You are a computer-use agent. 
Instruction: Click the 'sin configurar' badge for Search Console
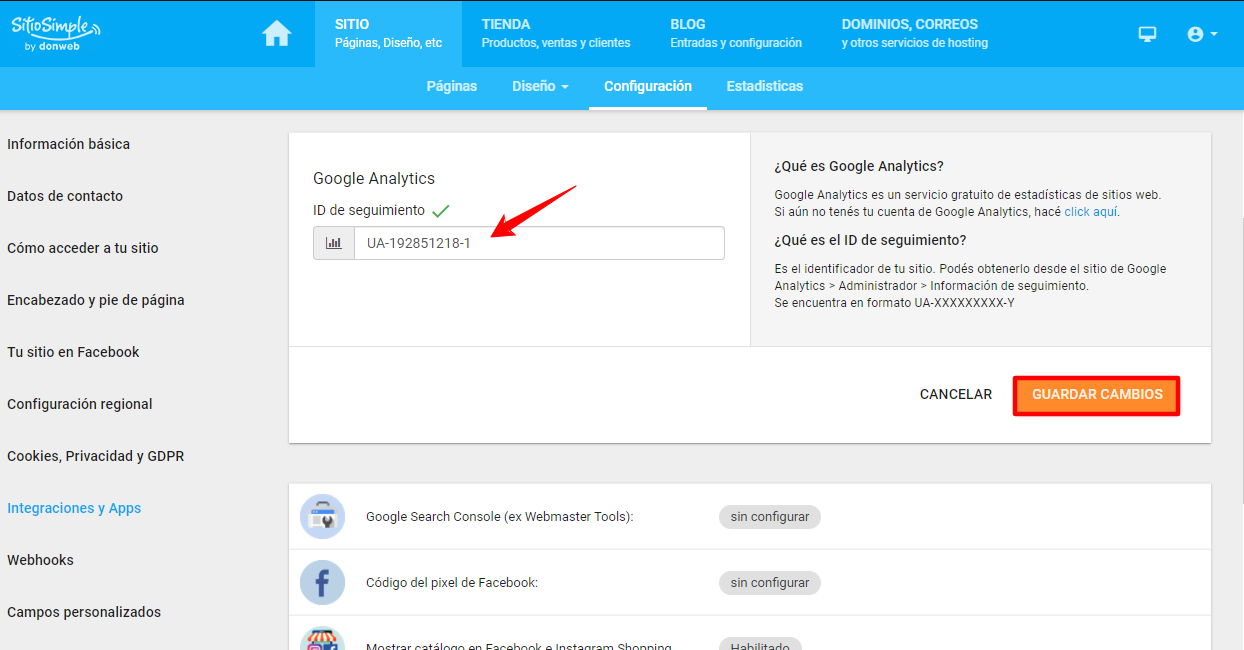click(770, 517)
